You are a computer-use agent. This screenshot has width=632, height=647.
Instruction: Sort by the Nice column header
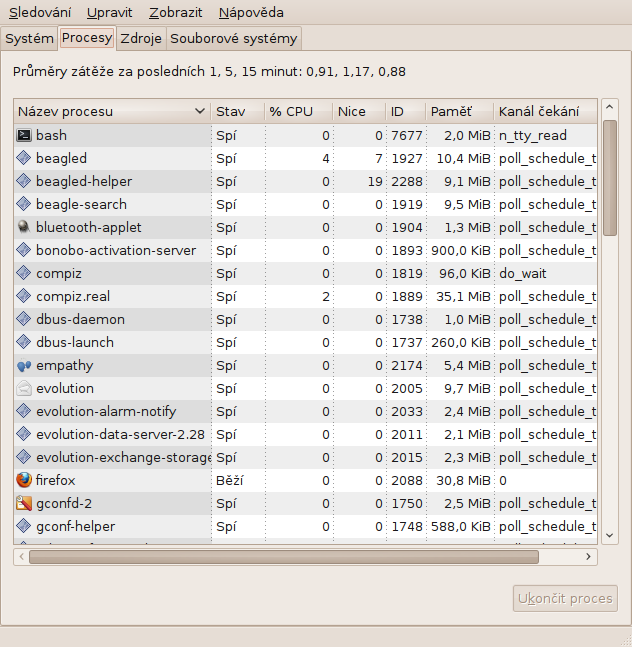click(359, 111)
